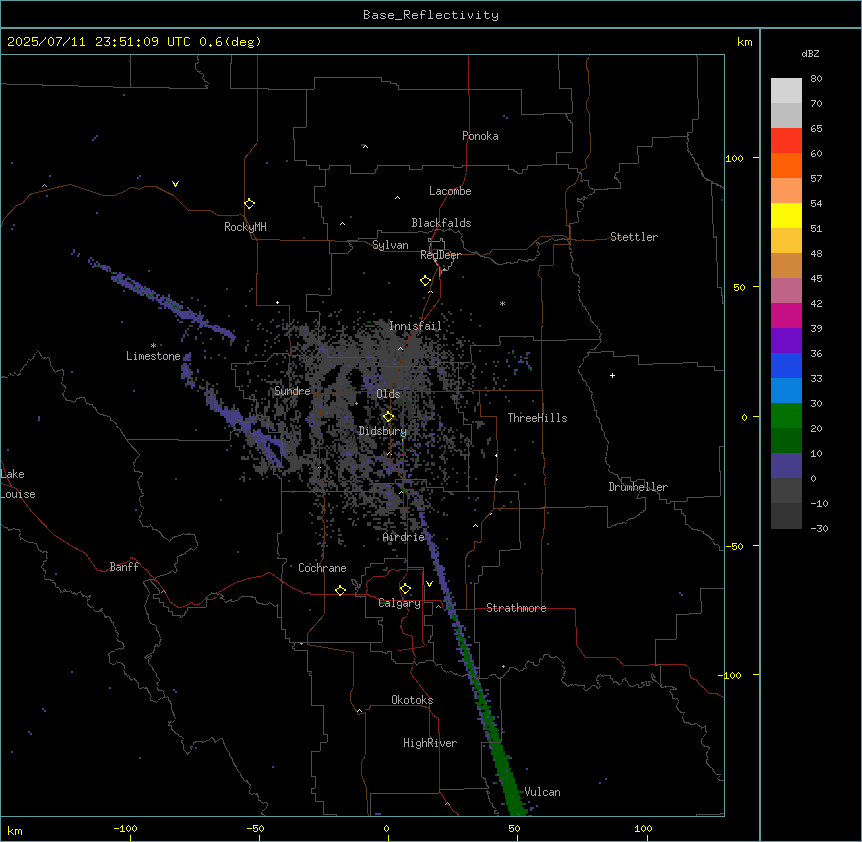Click the pink 42-45 dBZ legend swatch
Screen dimensions: 862x842
[x=786, y=291]
